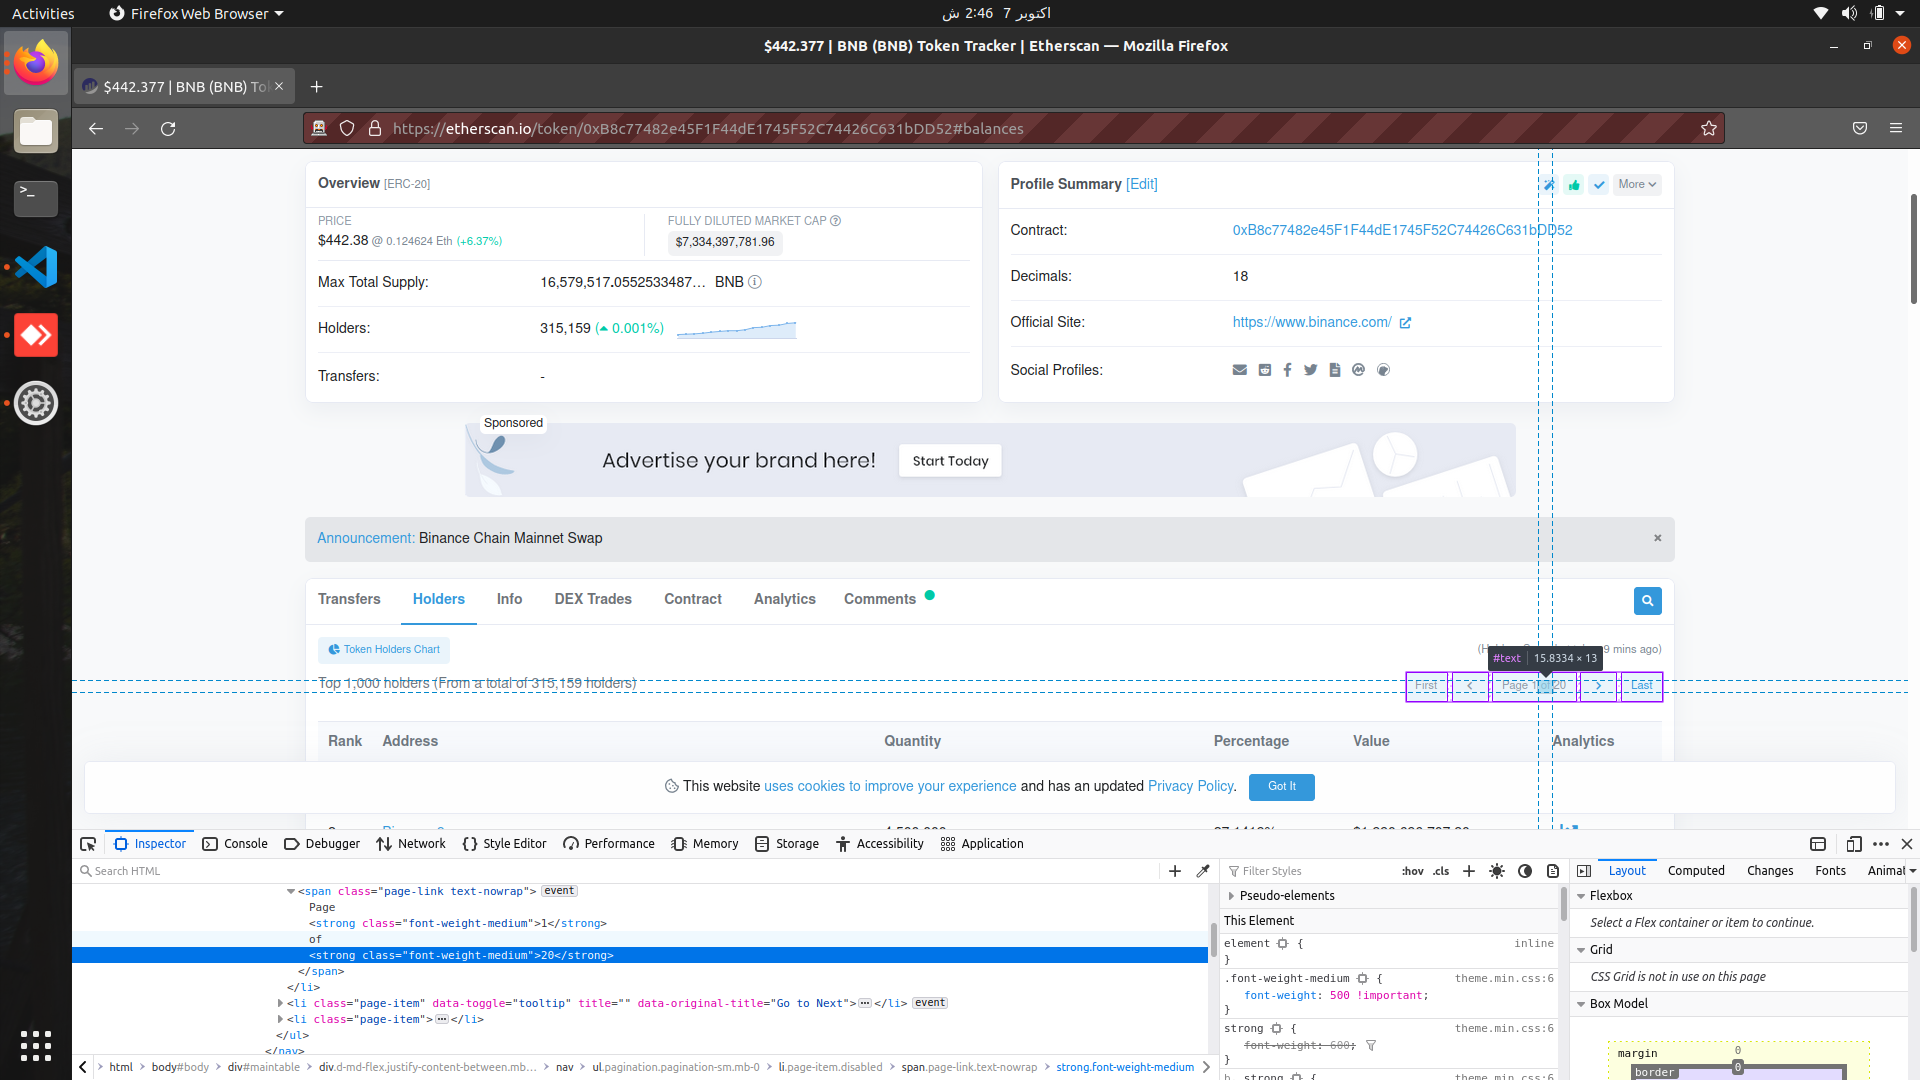Open the email social profile icon
The width and height of the screenshot is (1920, 1080).
click(x=1240, y=370)
